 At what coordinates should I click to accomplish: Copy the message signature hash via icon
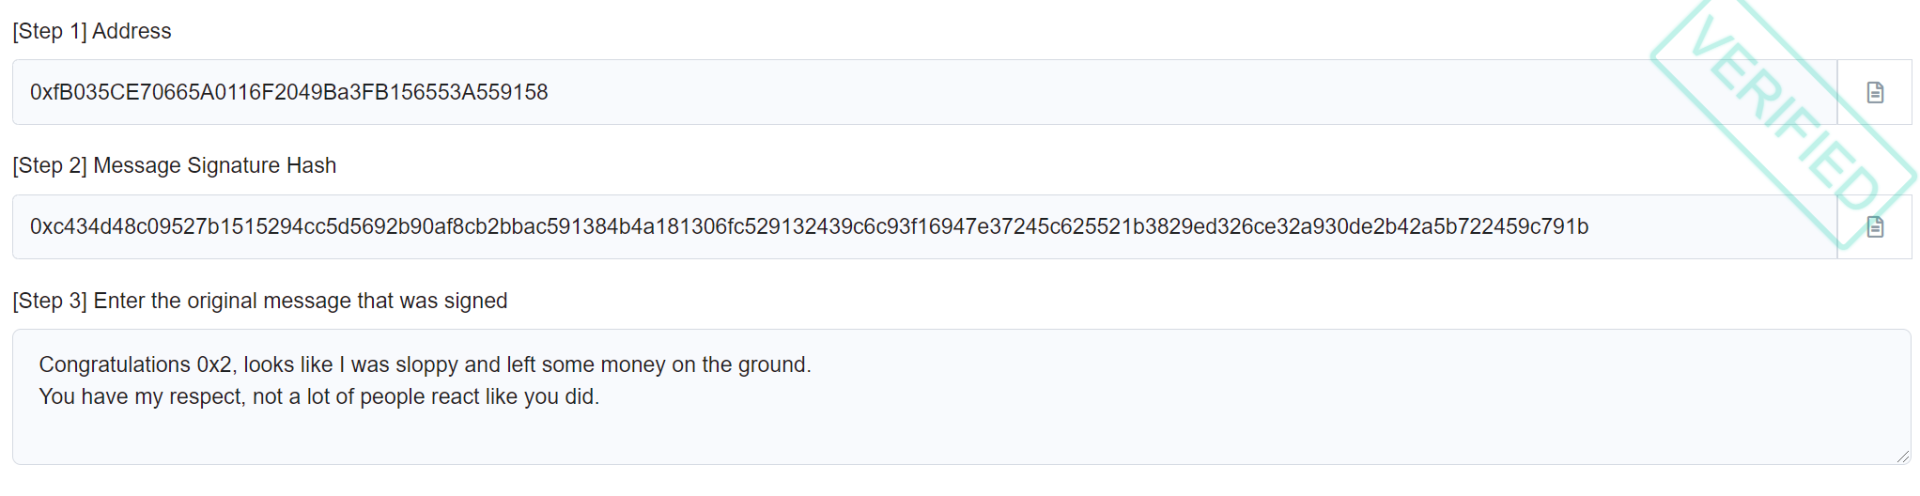[1874, 227]
